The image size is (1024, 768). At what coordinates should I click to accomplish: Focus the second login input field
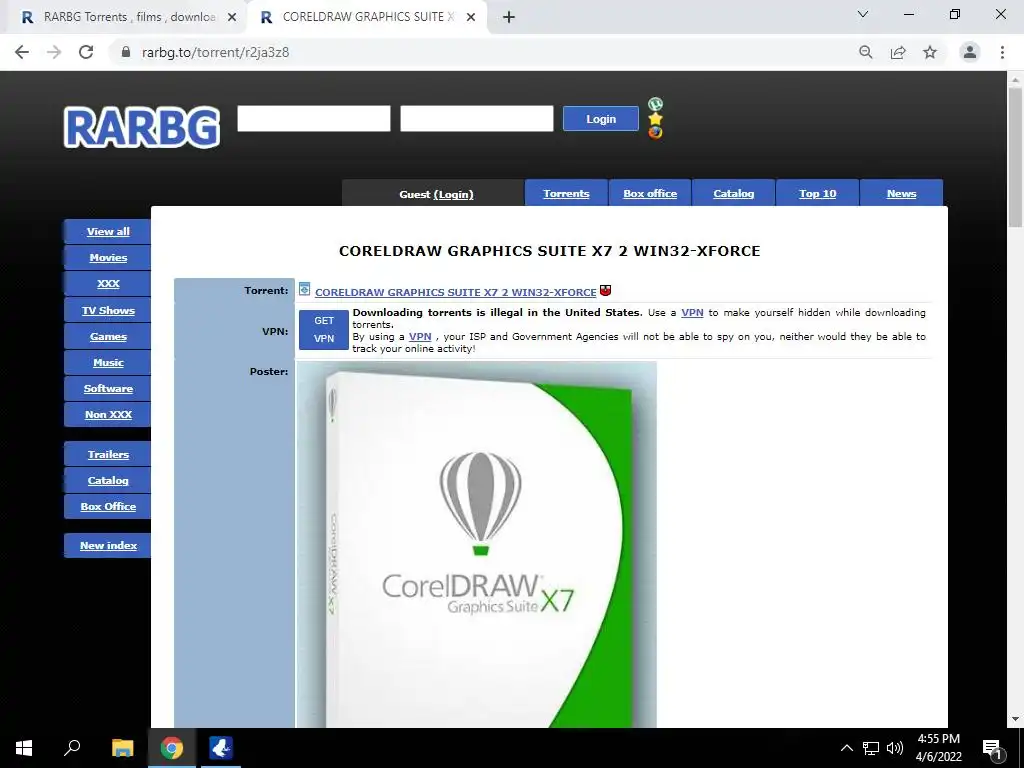(477, 118)
